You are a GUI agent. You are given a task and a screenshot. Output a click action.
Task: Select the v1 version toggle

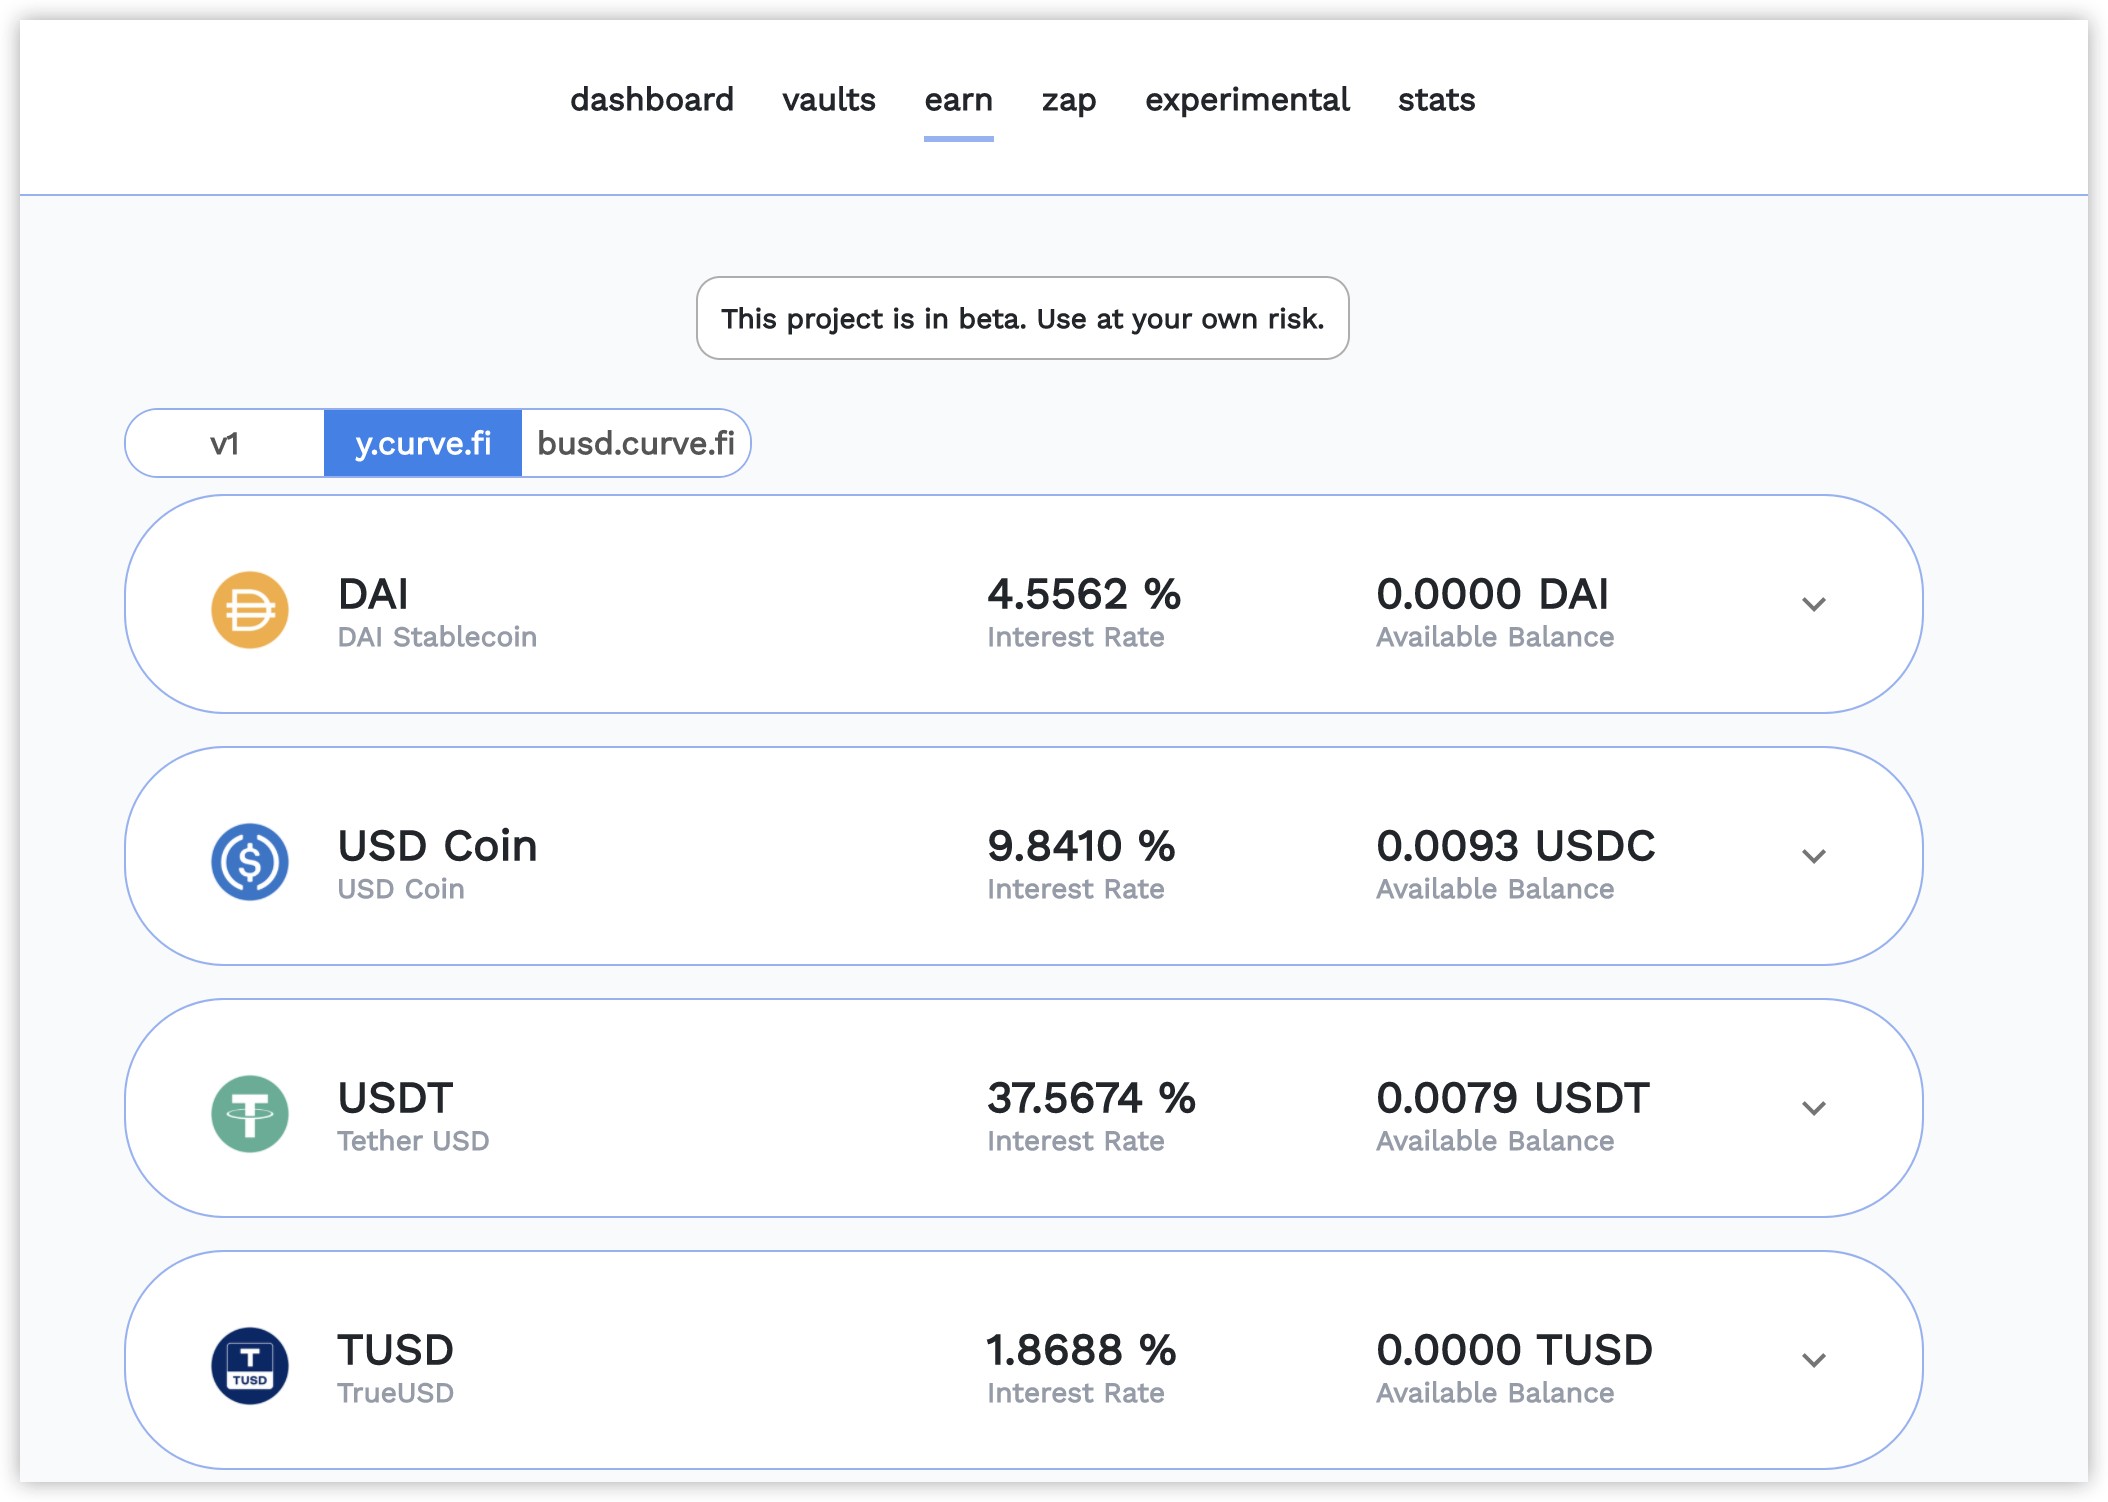pyautogui.click(x=225, y=443)
